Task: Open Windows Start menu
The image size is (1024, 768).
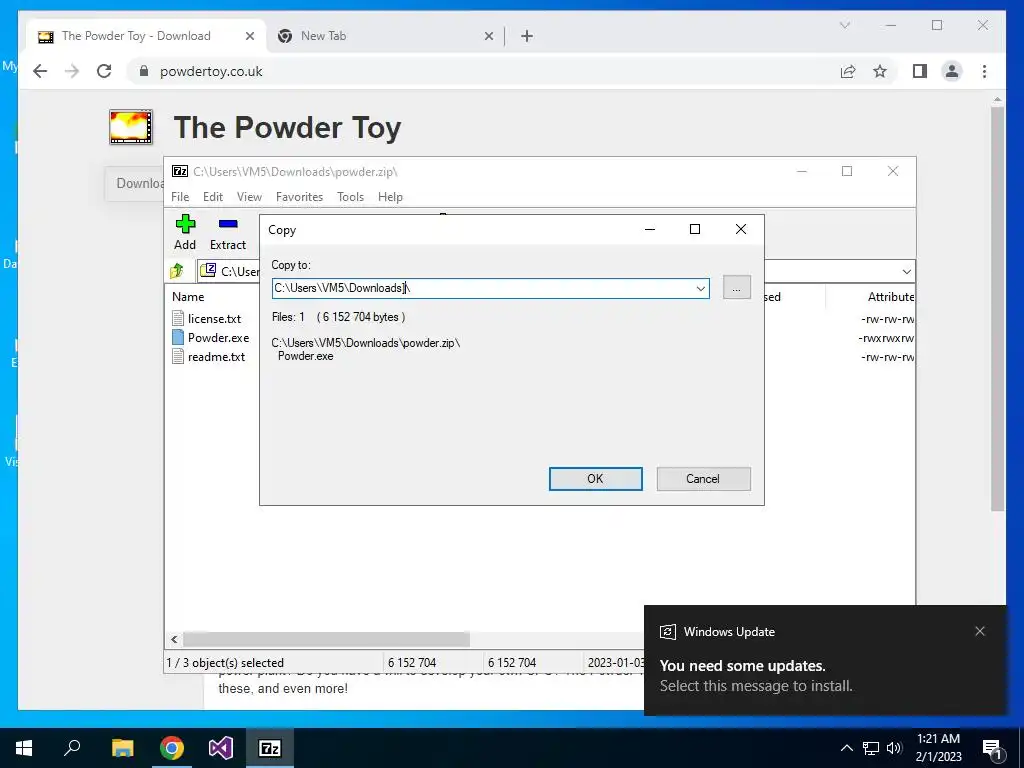Action: (24, 748)
